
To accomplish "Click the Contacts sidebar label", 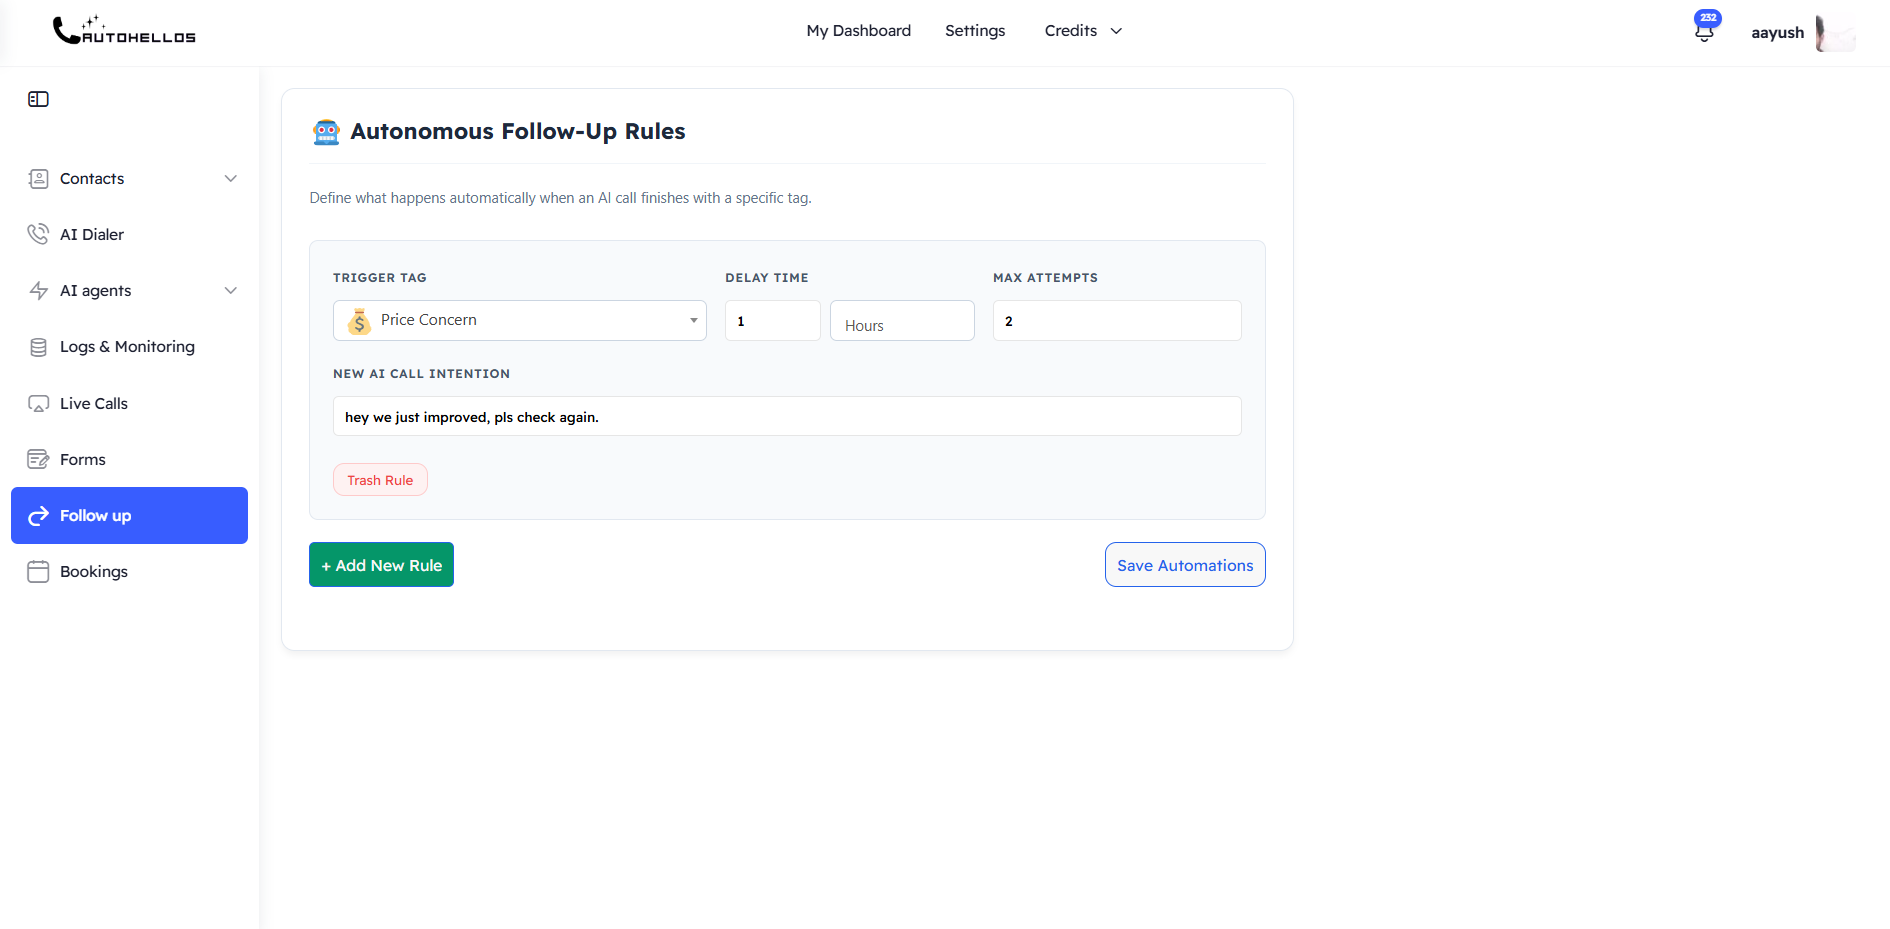I will pyautogui.click(x=92, y=178).
